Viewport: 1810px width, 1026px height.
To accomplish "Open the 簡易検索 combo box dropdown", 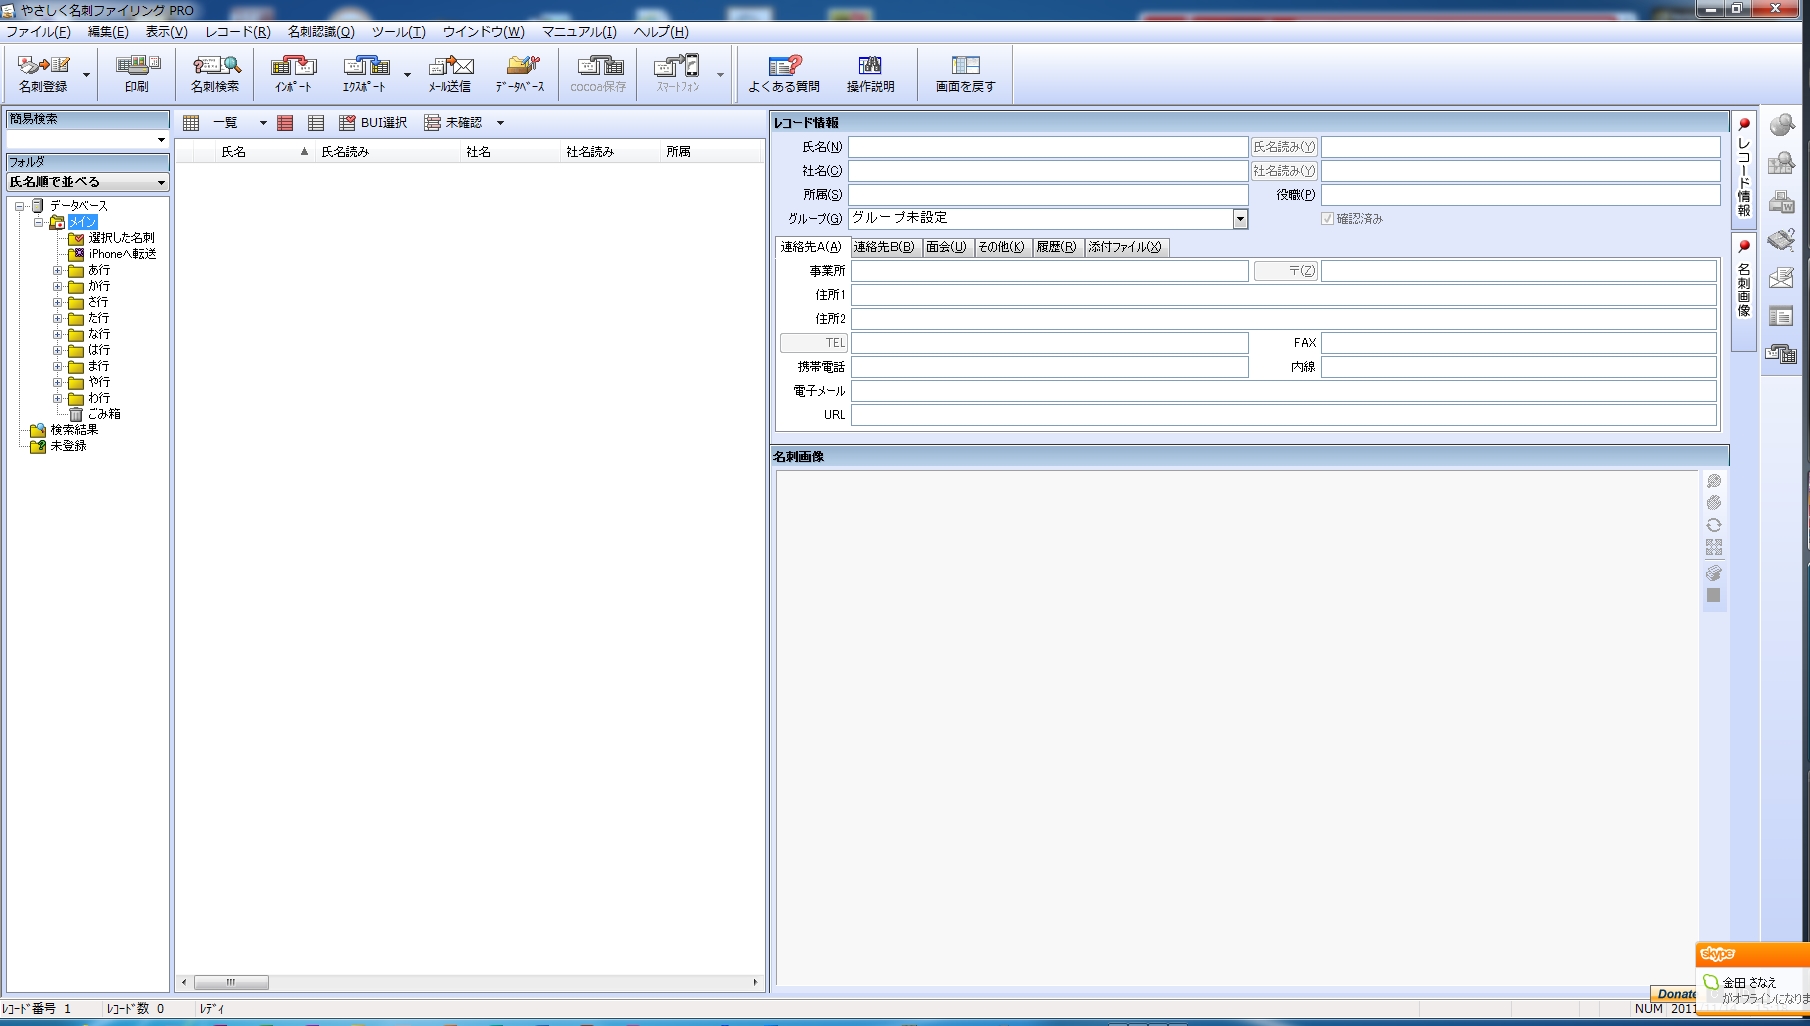I will 161,140.
